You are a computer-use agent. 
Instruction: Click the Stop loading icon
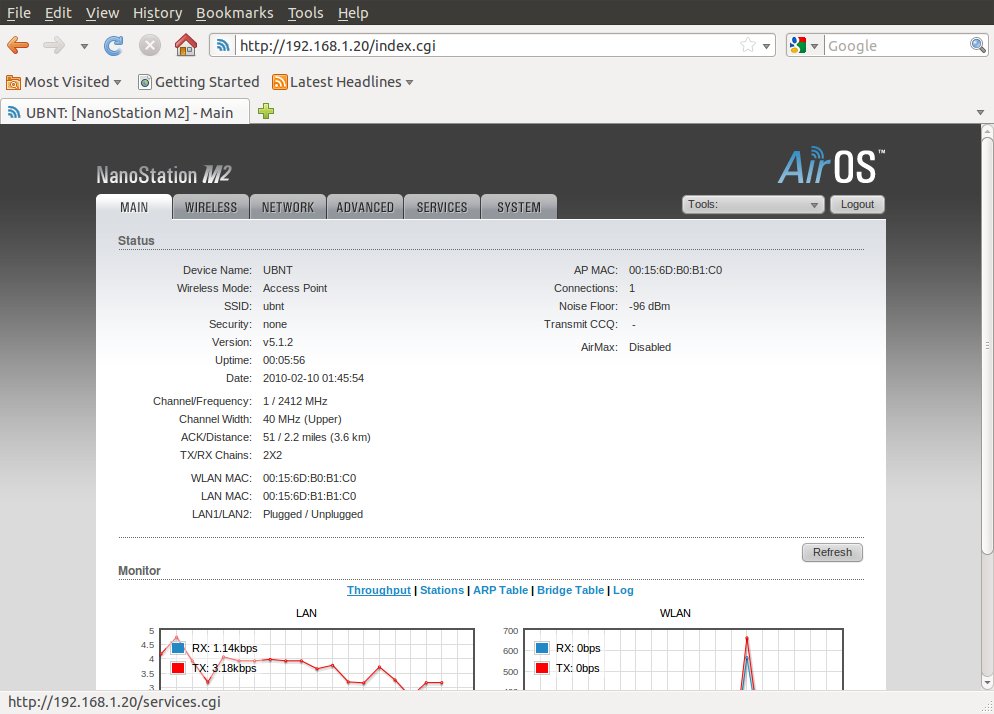(x=150, y=45)
